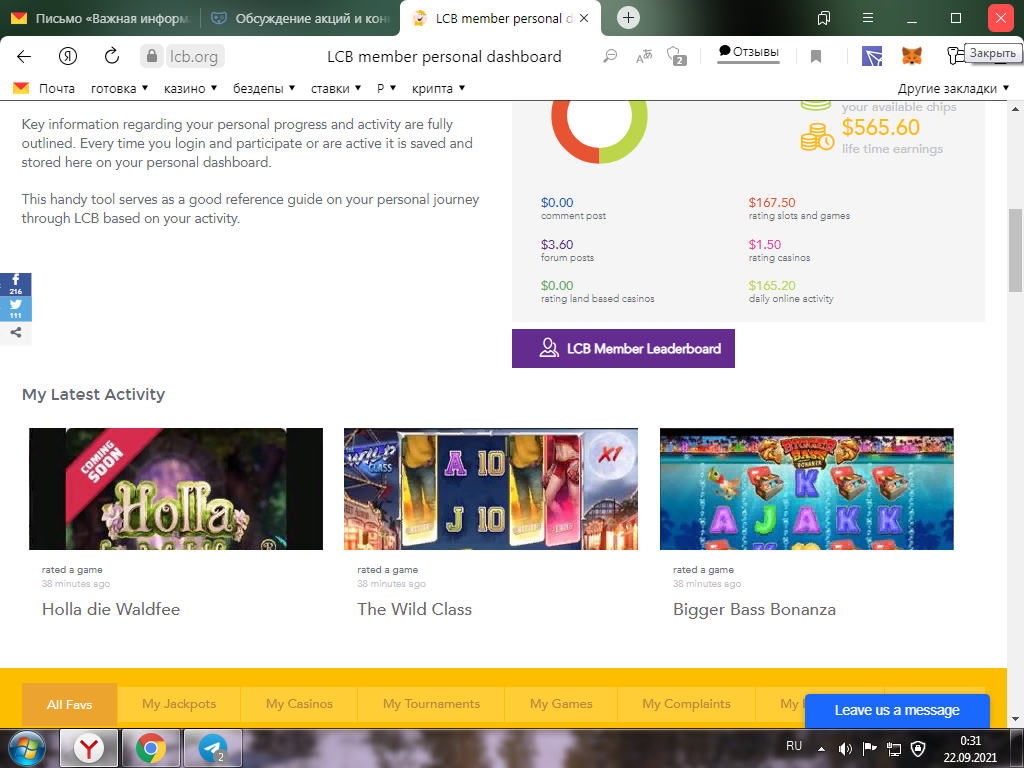1024x768 pixels.
Task: Expand the крипта bookmarks folder
Action: coord(438,88)
